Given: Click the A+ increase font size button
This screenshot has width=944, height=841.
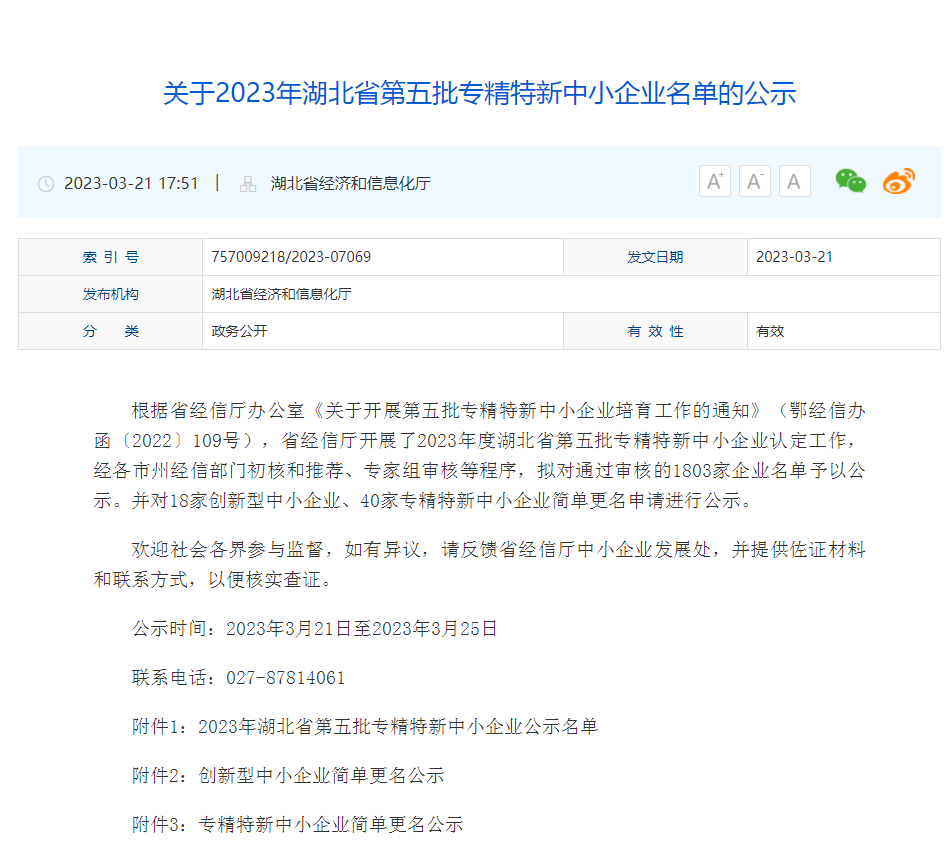Looking at the screenshot, I should 714,181.
